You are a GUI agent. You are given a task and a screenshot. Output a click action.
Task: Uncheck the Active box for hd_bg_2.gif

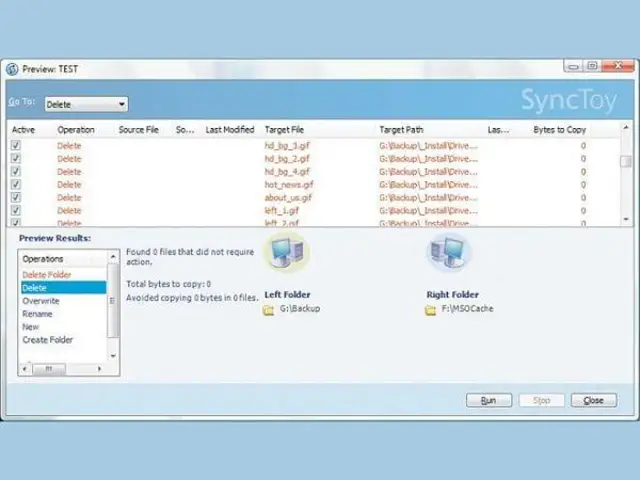(x=16, y=158)
